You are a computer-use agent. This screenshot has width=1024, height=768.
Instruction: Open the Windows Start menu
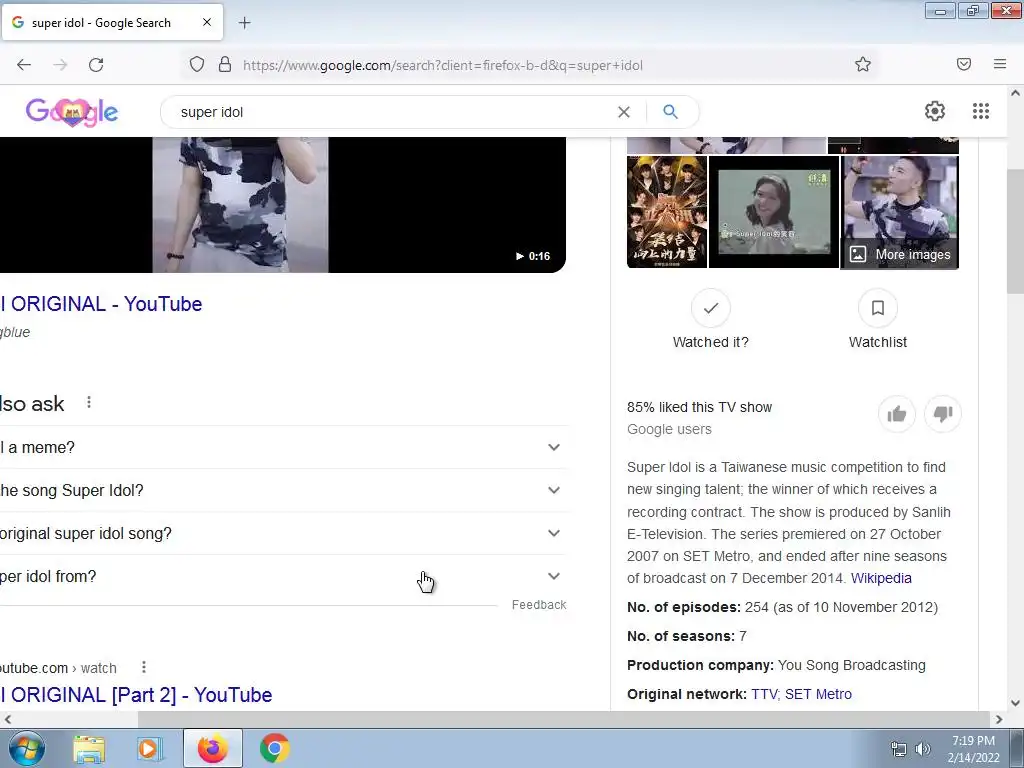click(27, 748)
